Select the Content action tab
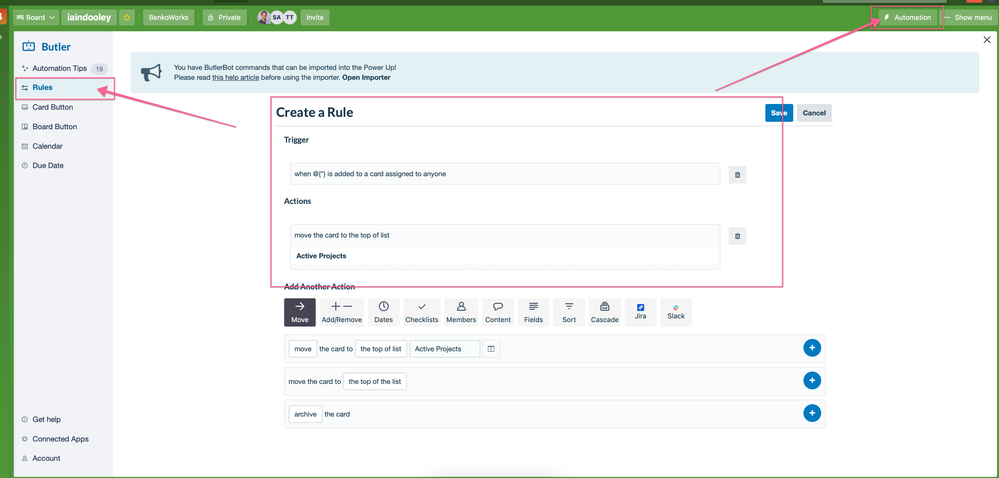This screenshot has height=478, width=999. 498,312
